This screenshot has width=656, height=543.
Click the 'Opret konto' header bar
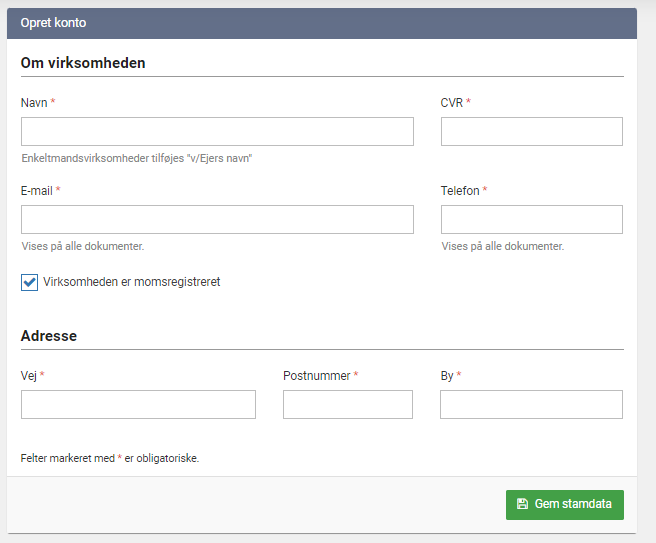click(321, 23)
